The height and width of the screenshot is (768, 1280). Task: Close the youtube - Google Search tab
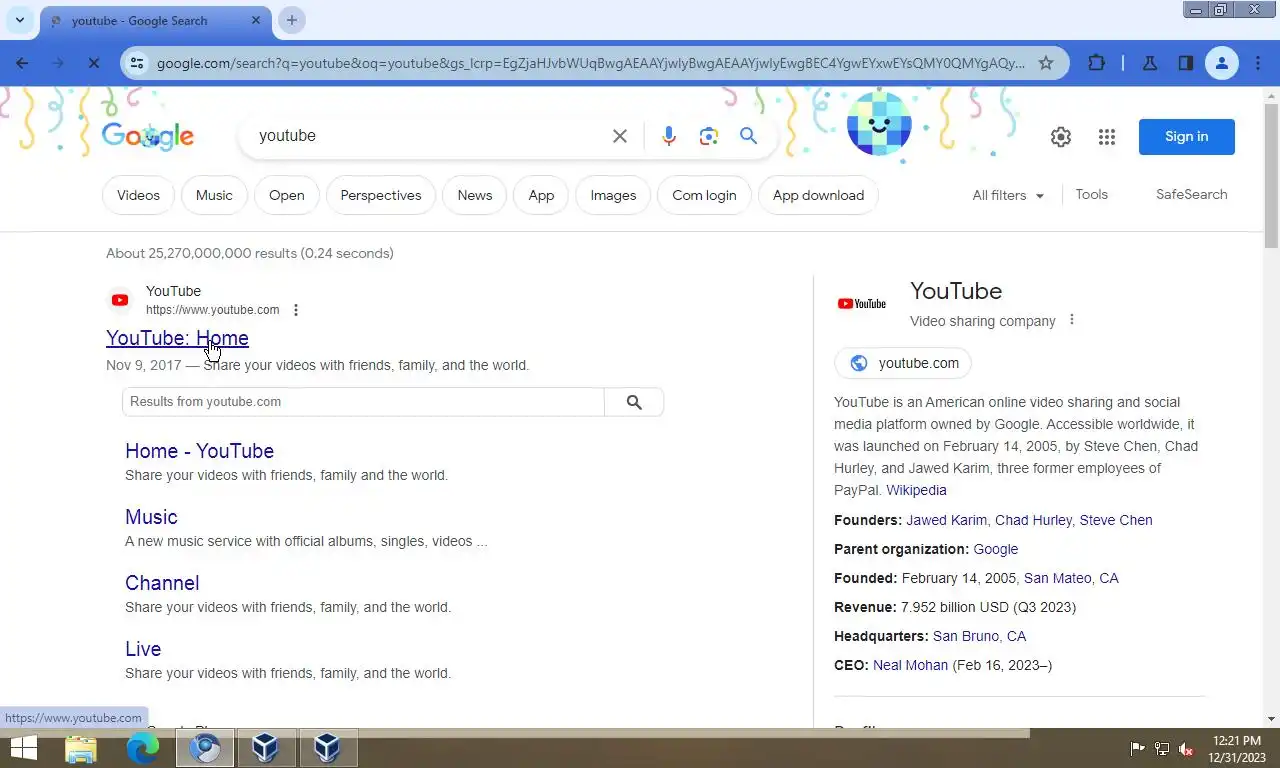point(256,20)
